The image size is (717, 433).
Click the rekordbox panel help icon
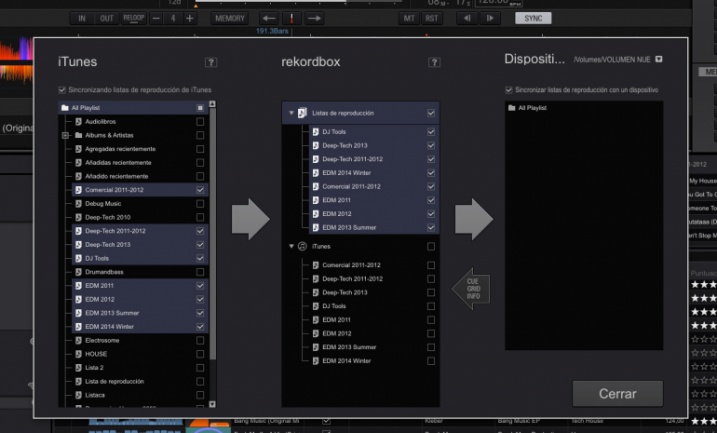tap(434, 62)
